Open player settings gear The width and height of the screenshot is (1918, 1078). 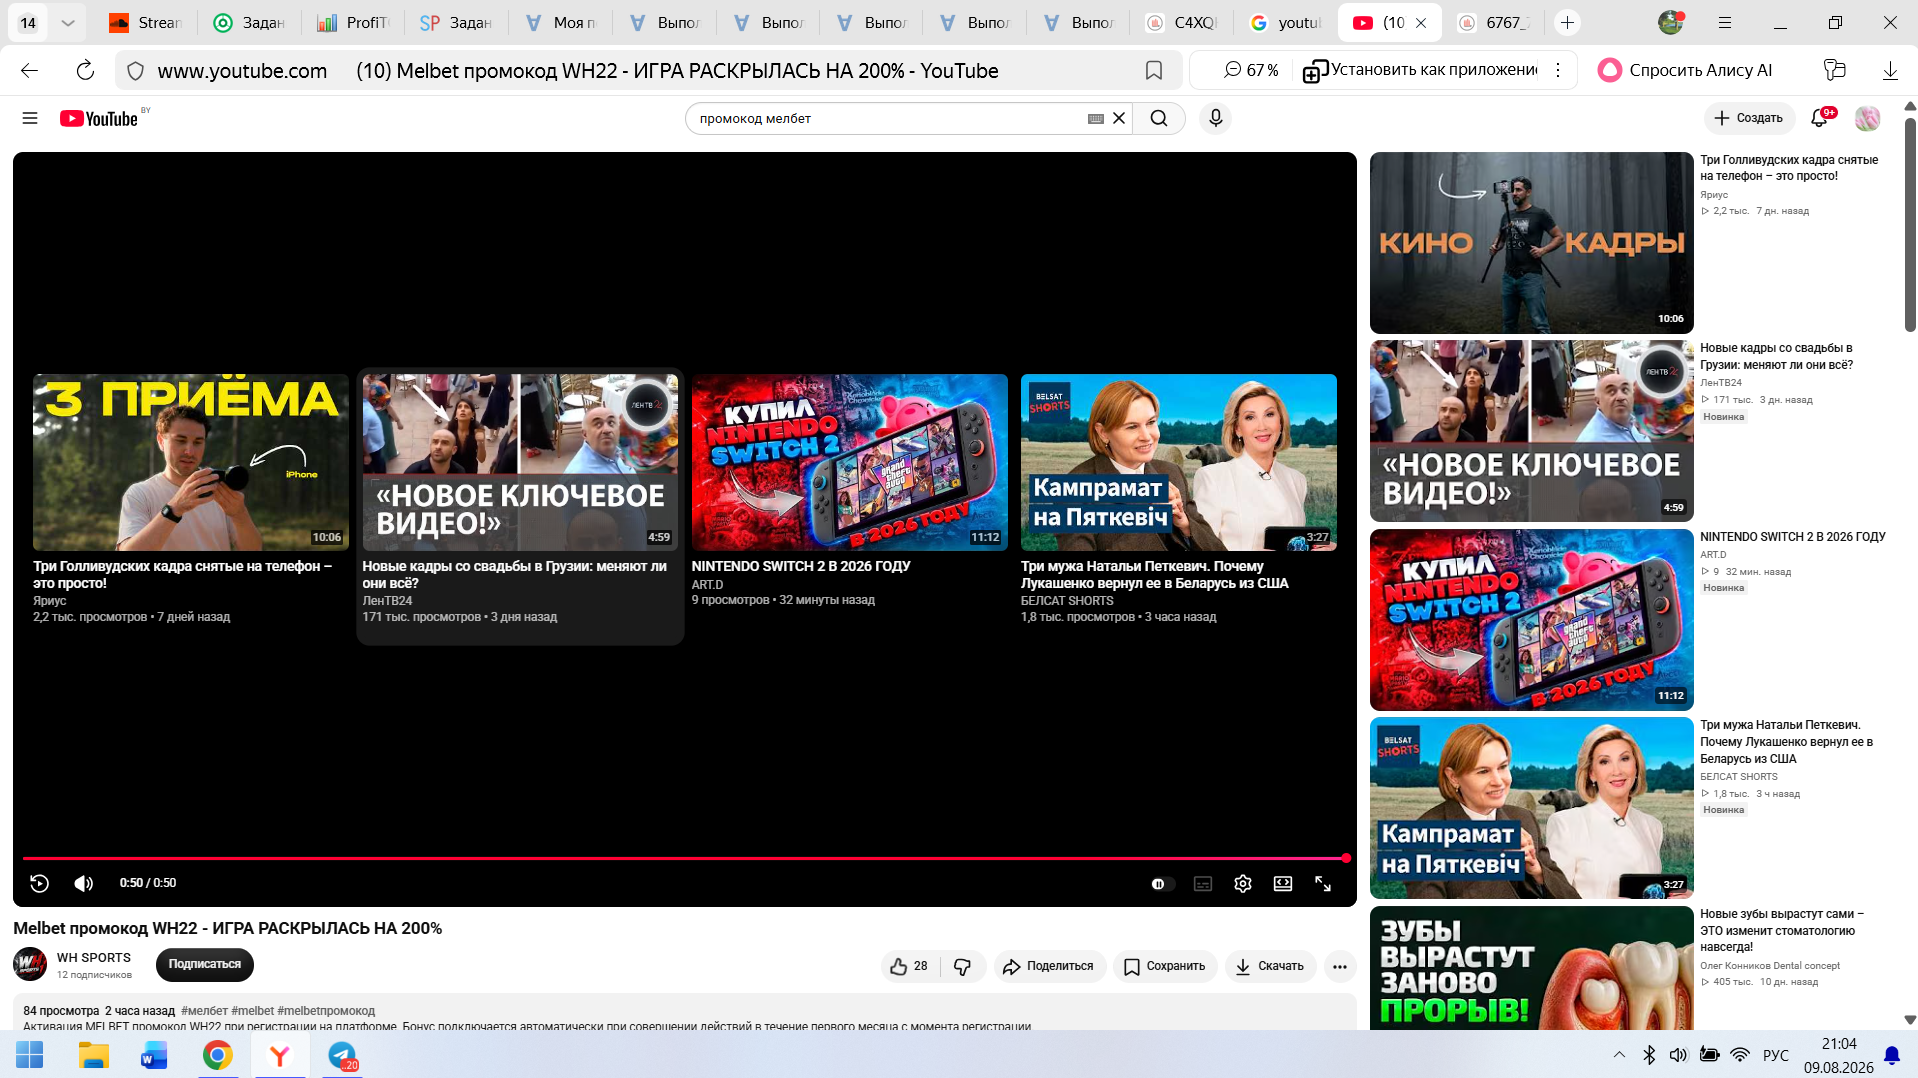[x=1243, y=884]
